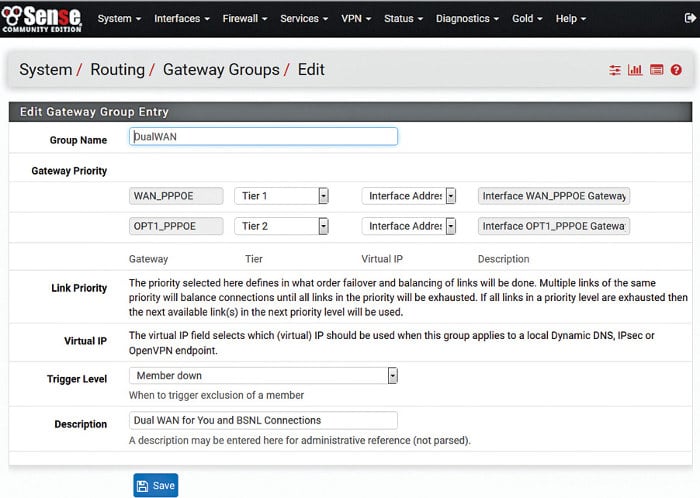Click the logout icon in the top bar
700x498 pixels.
point(689,18)
